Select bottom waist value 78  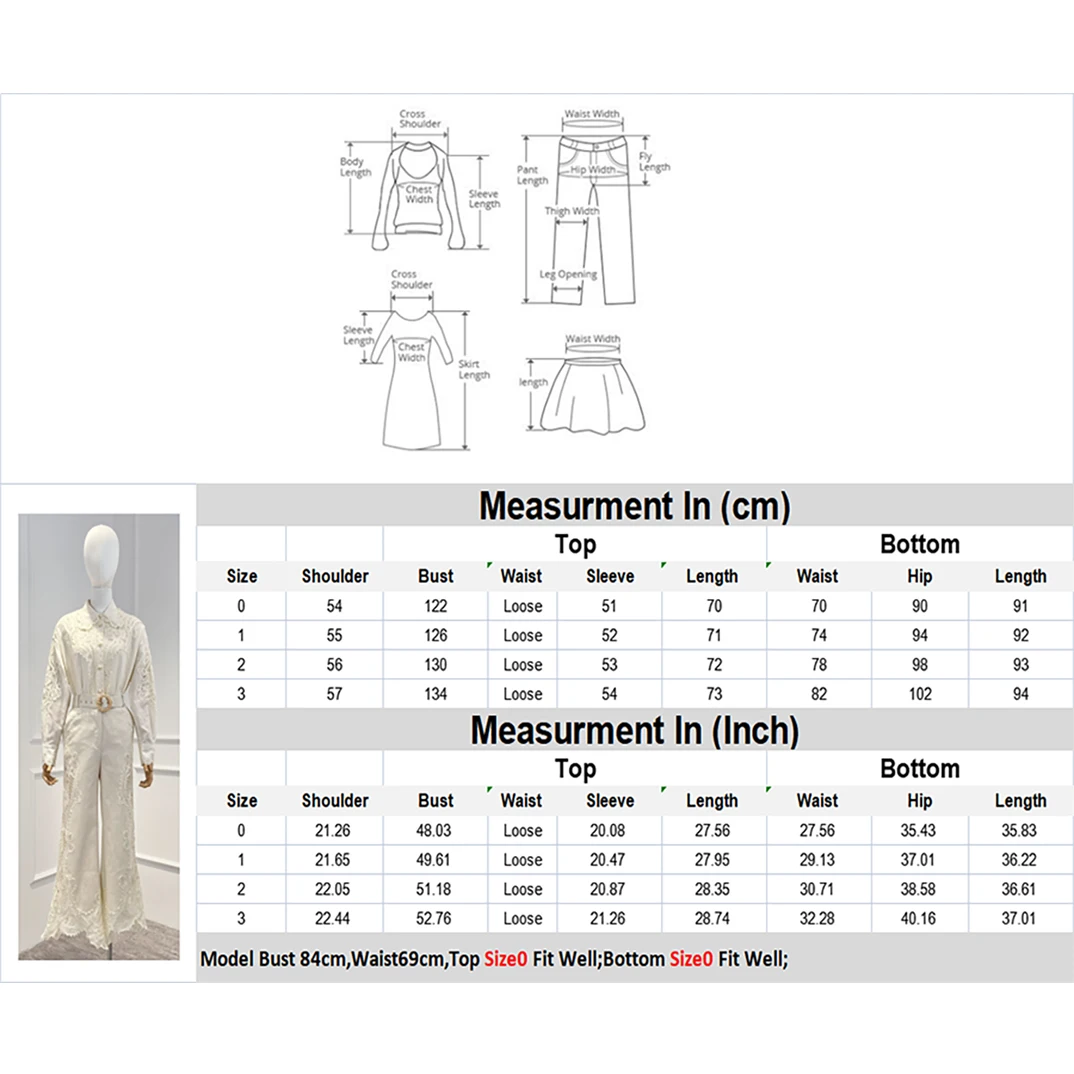point(819,665)
